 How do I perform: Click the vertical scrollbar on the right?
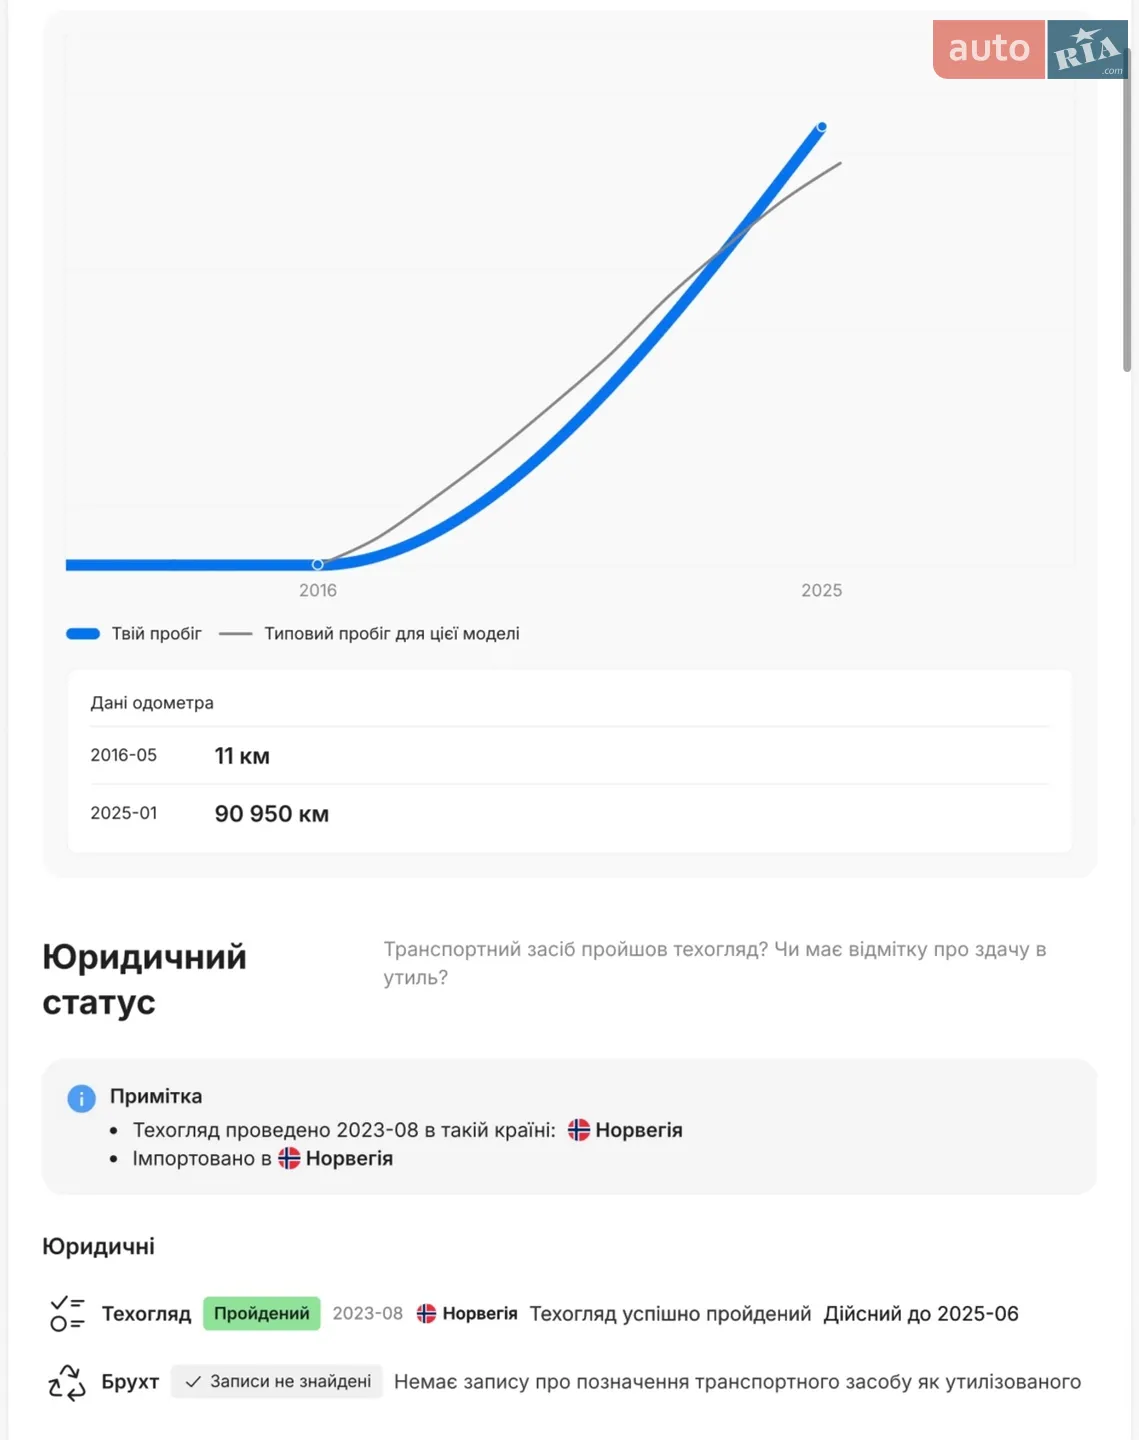coord(1127,210)
